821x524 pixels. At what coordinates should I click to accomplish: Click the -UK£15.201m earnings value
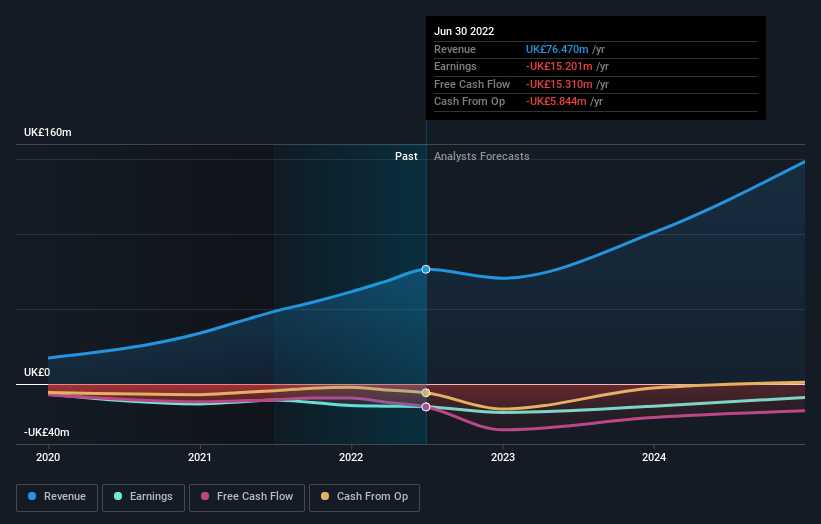559,66
